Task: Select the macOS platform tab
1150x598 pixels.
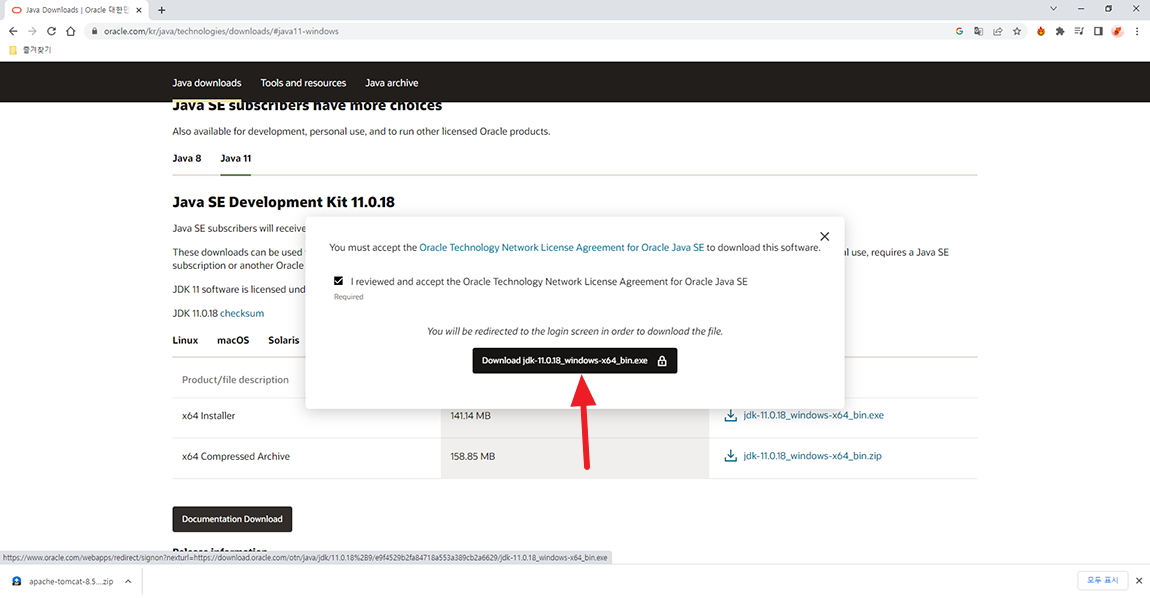Action: [x=233, y=340]
